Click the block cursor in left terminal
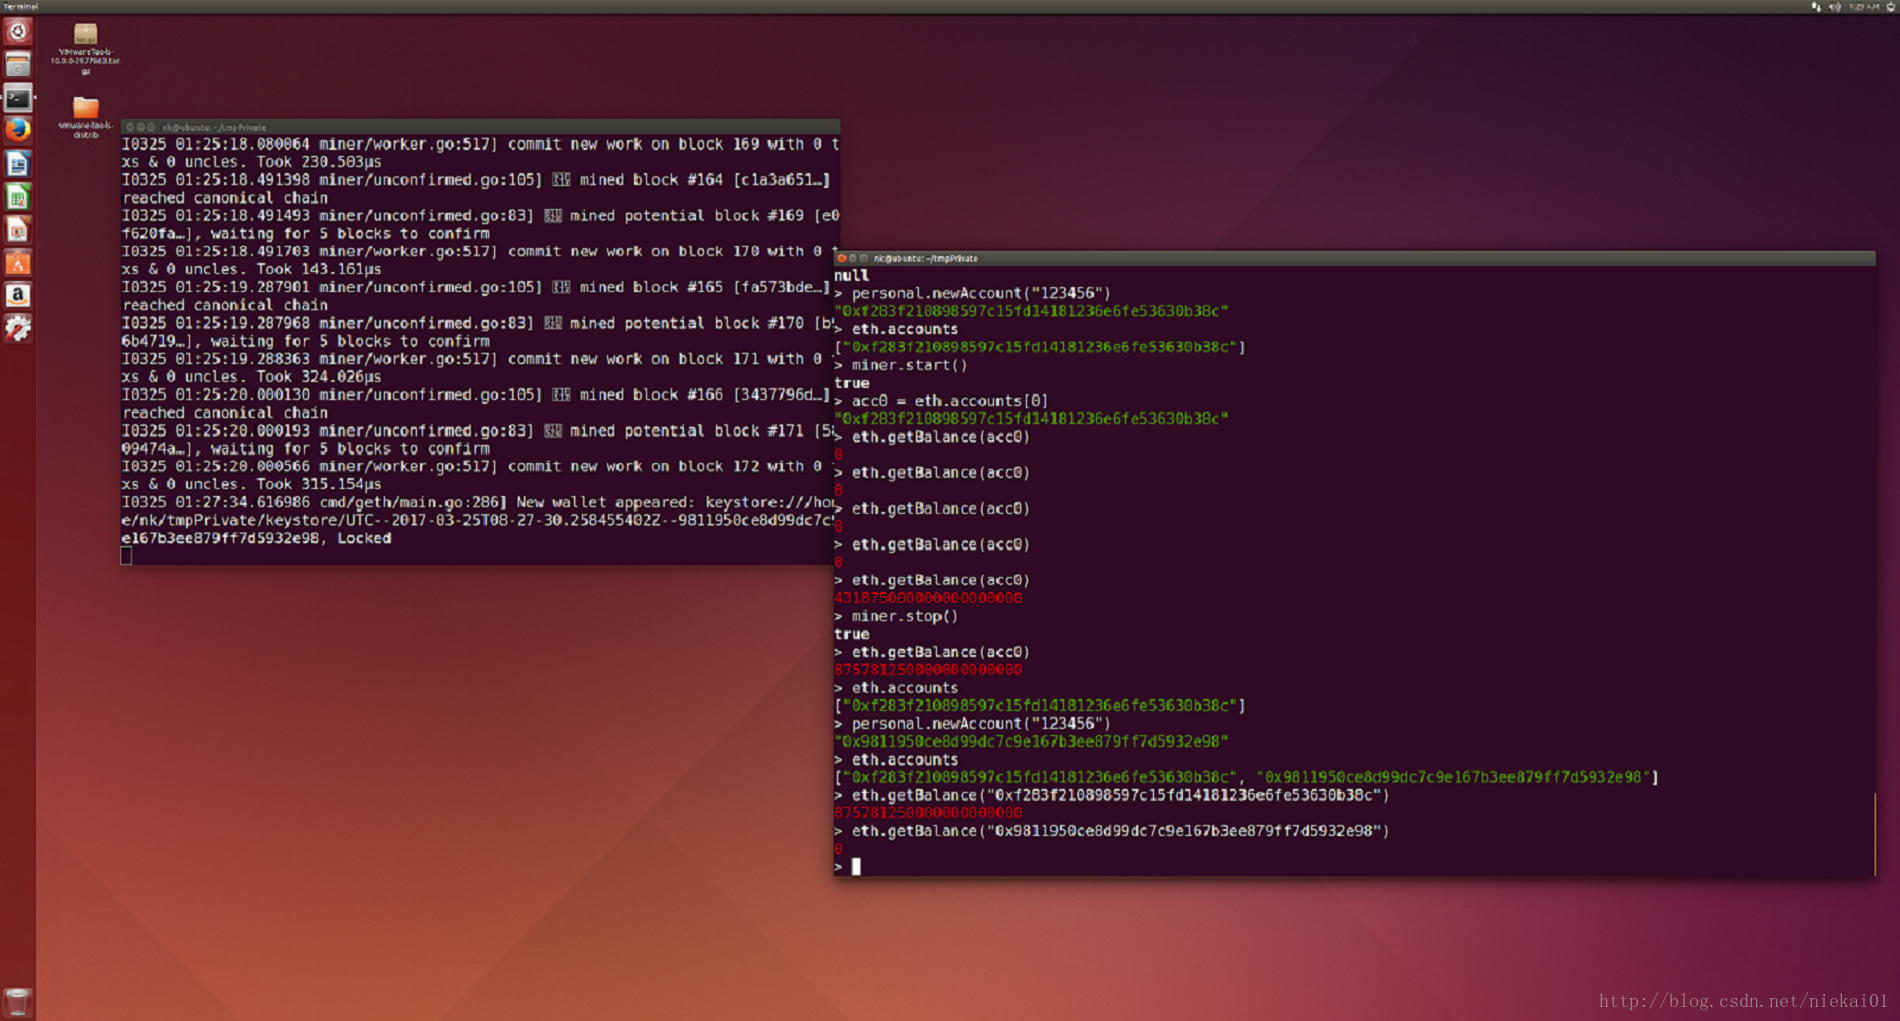 pyautogui.click(x=126, y=556)
